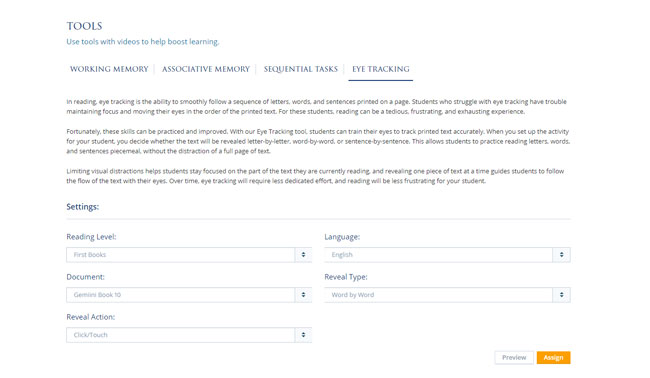Viewport: 650px width, 378px height.
Task: Click the Reading Level label
Action: click(x=91, y=237)
